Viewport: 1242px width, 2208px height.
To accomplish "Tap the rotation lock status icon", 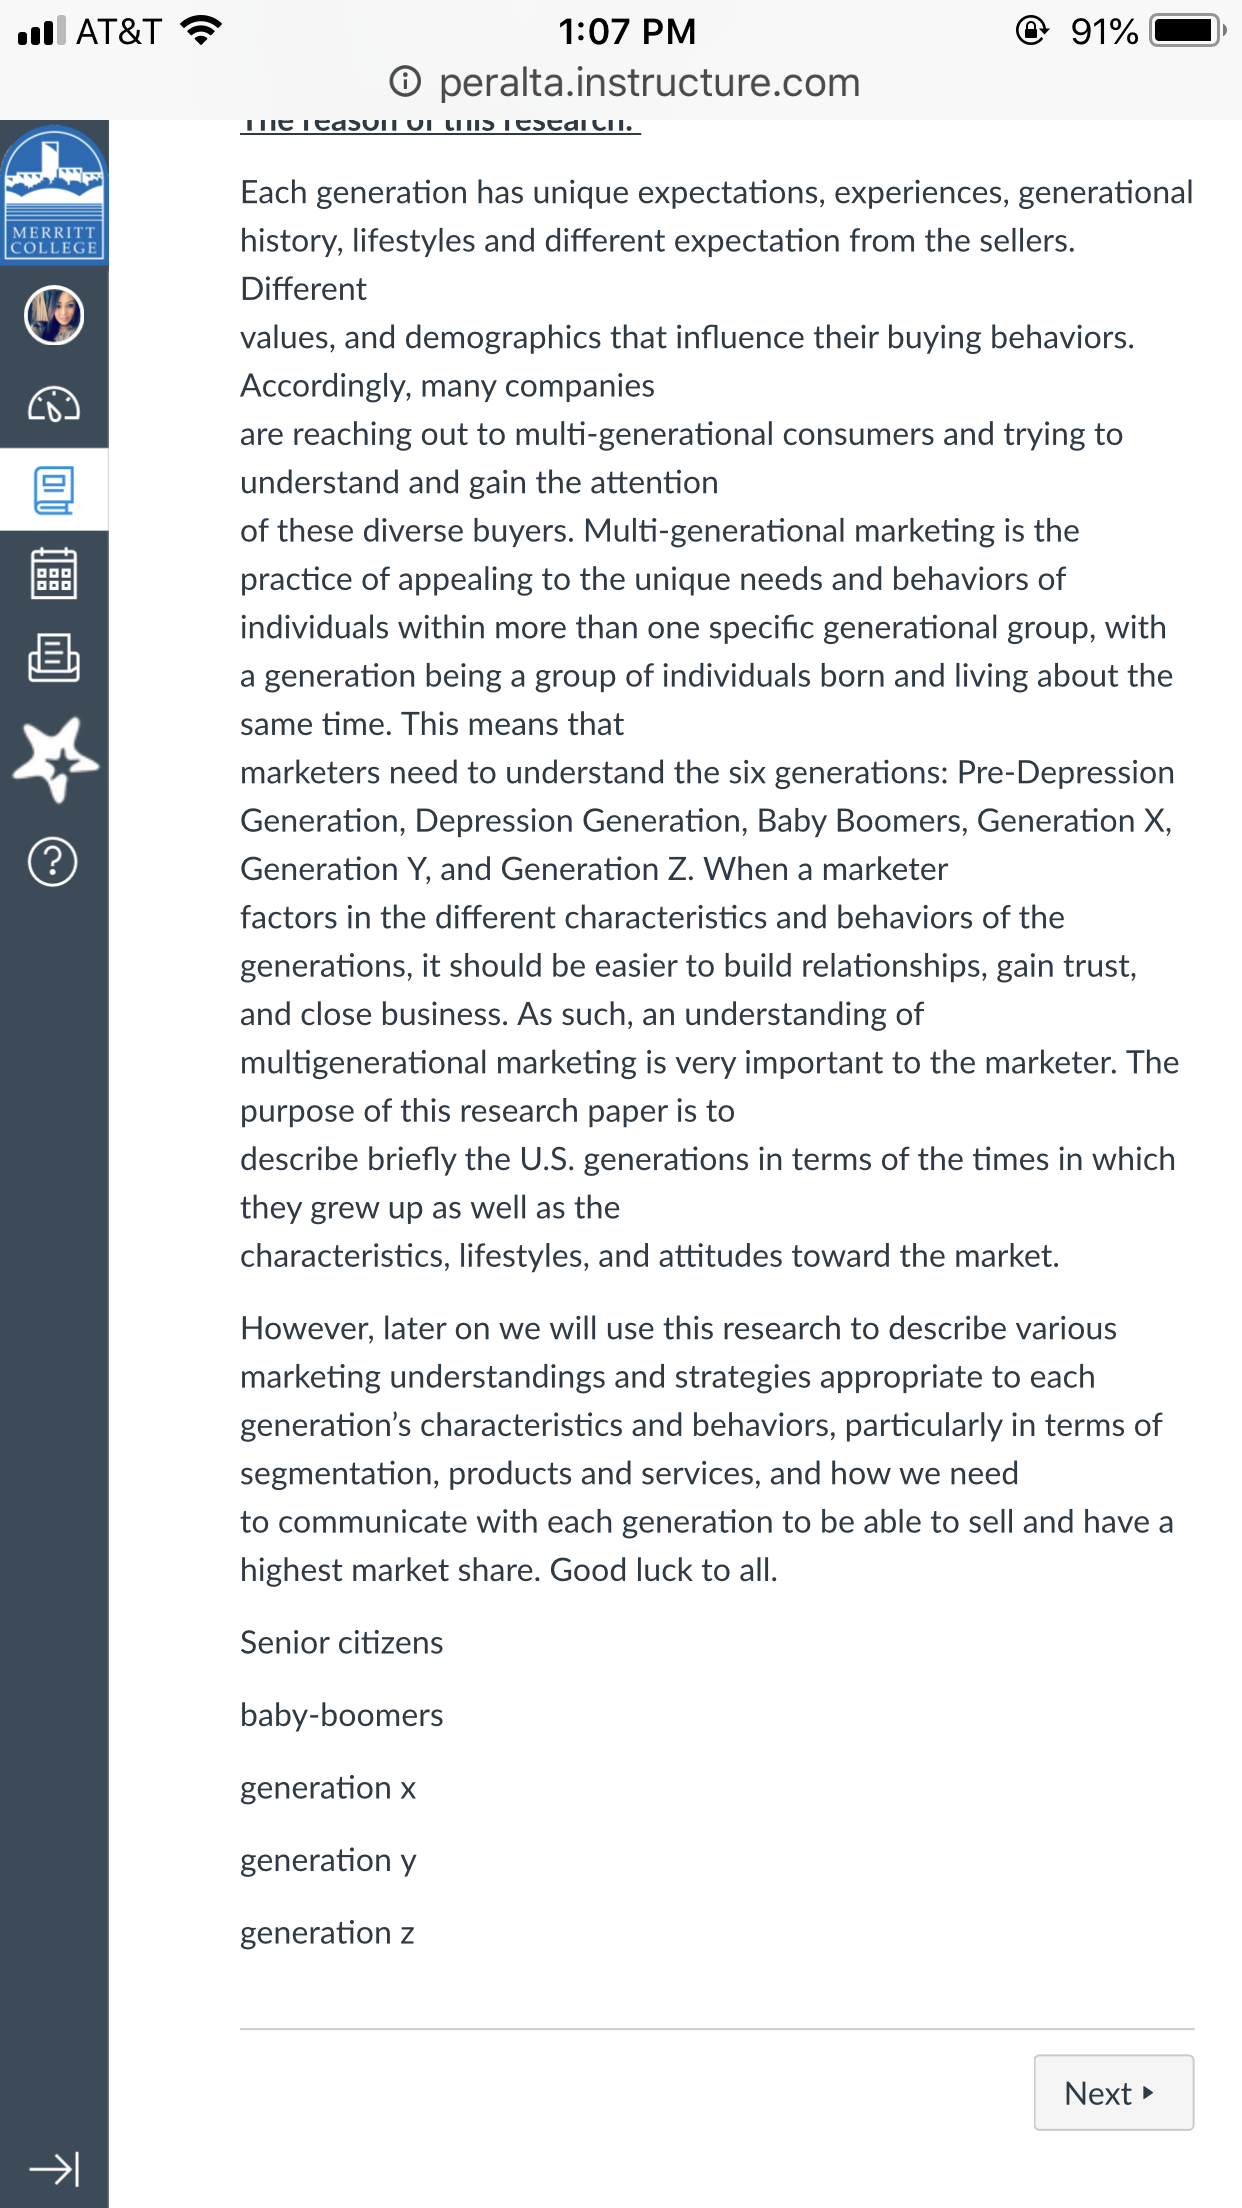I will [1031, 31].
